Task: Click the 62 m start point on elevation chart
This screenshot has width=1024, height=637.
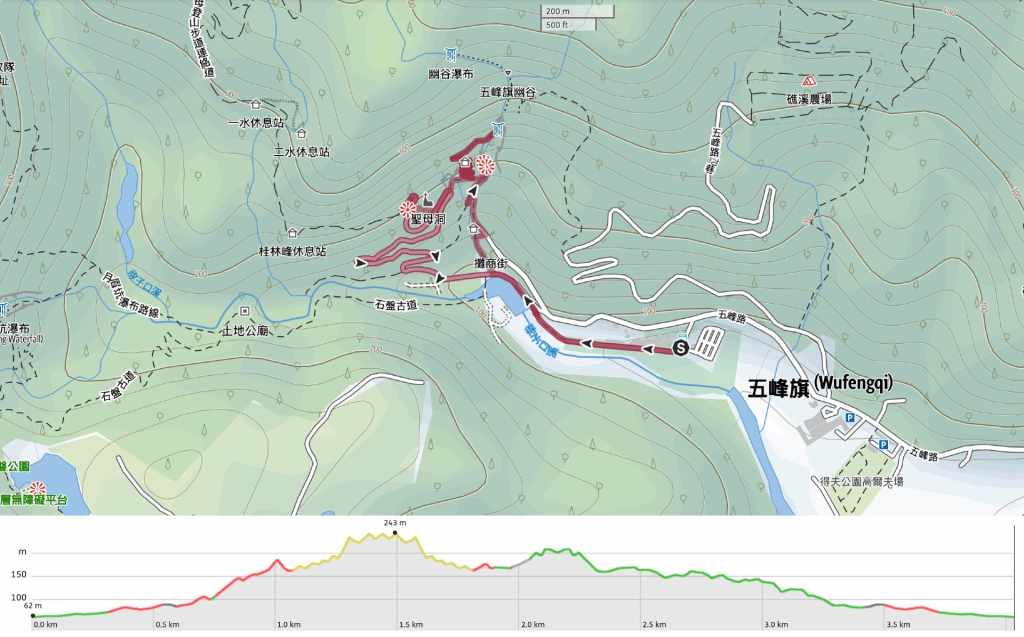Action: (x=33, y=615)
